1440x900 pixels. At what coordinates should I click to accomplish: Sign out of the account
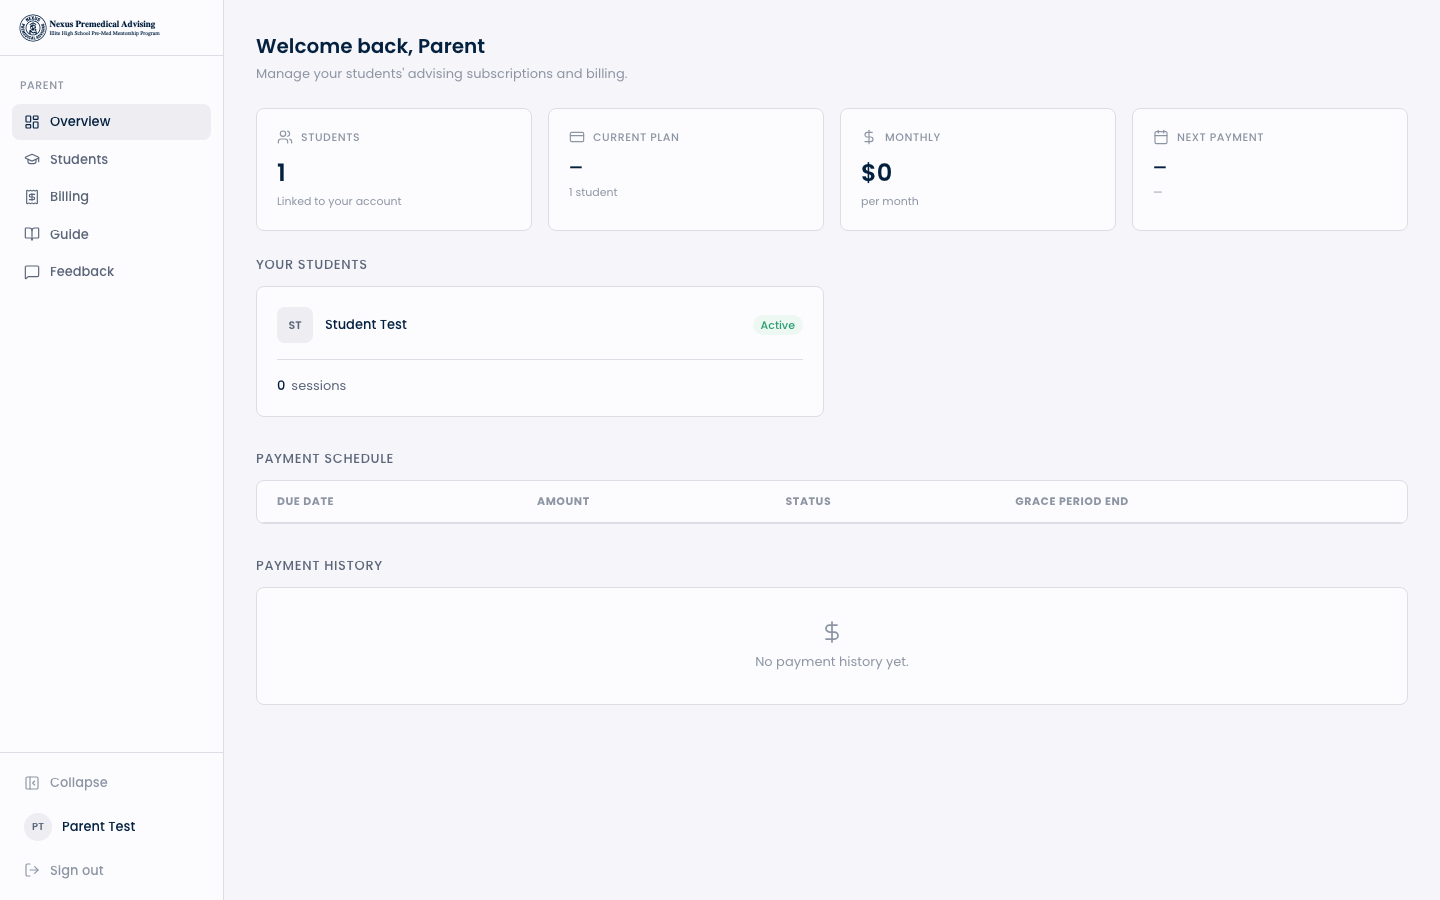77,870
